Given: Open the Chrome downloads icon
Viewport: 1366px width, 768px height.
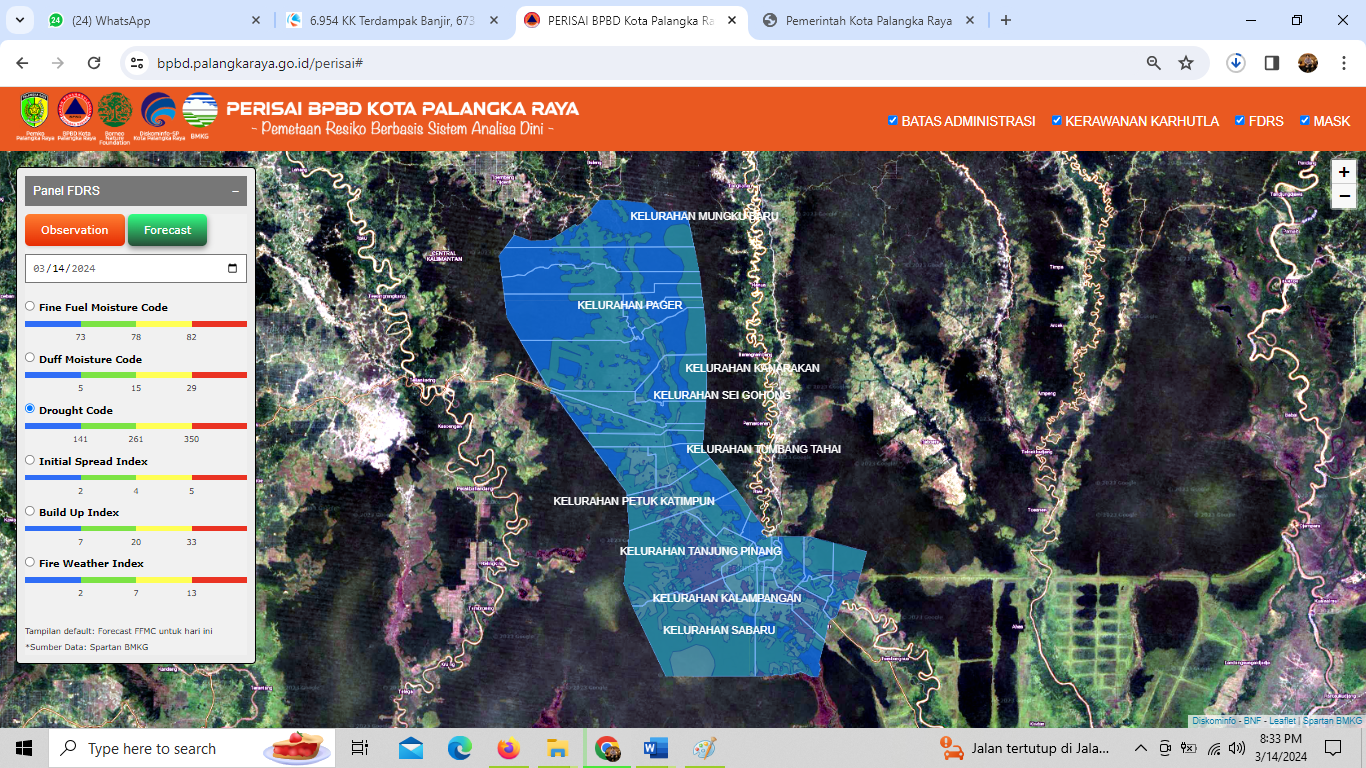Looking at the screenshot, I should (x=1236, y=63).
